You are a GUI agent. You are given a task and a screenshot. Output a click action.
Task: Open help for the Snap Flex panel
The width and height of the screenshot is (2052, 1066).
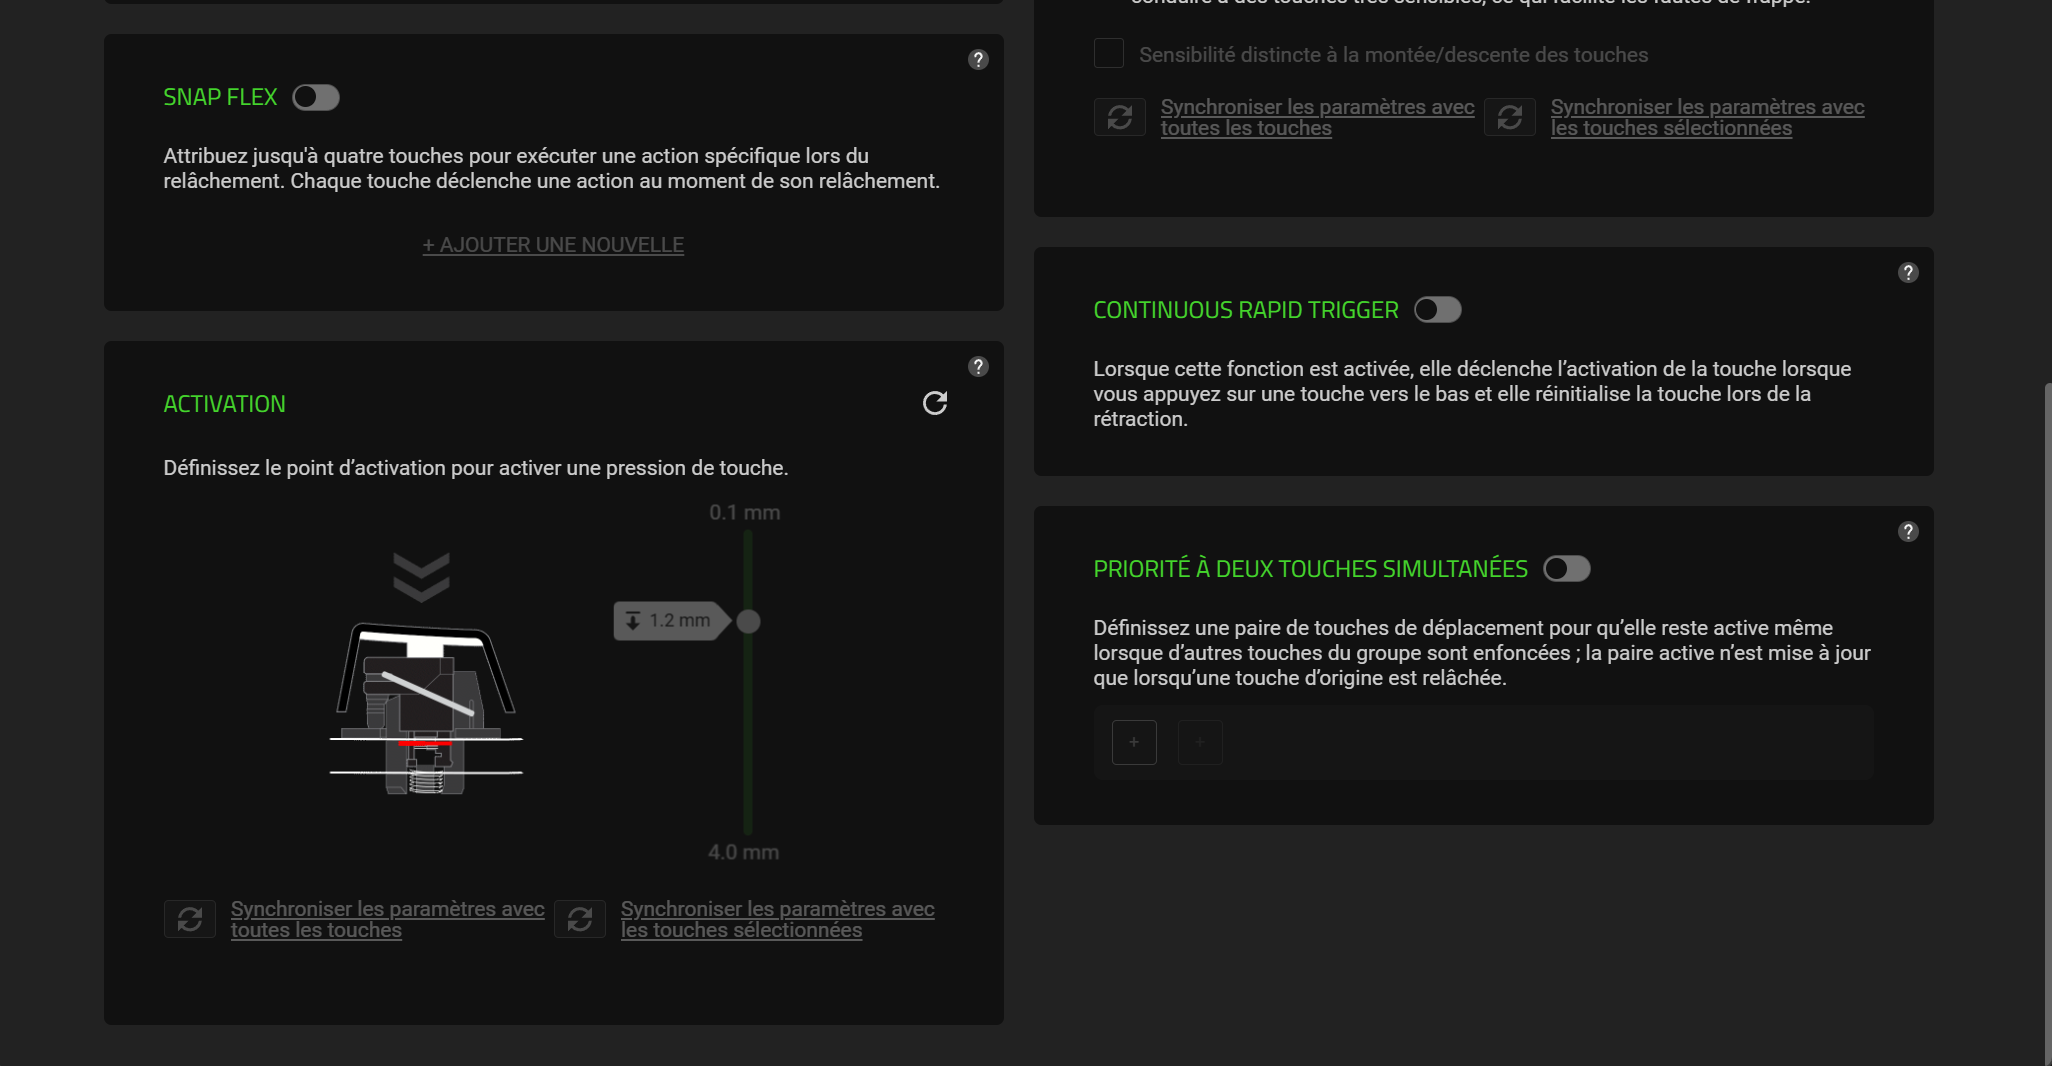tap(978, 60)
